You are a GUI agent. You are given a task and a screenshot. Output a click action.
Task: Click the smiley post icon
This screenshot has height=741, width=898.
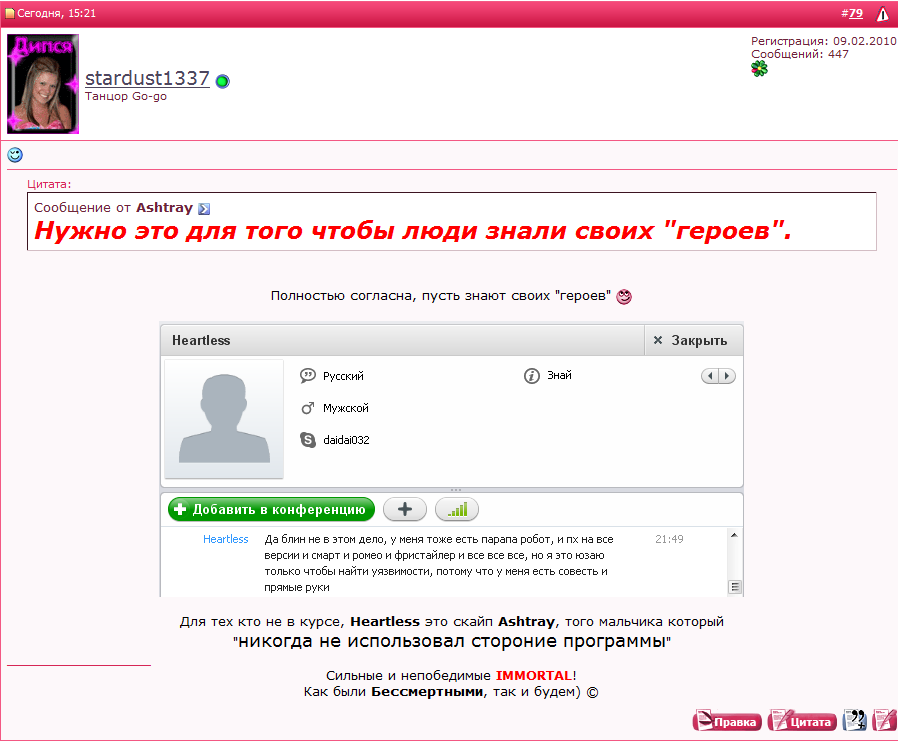tap(15, 155)
